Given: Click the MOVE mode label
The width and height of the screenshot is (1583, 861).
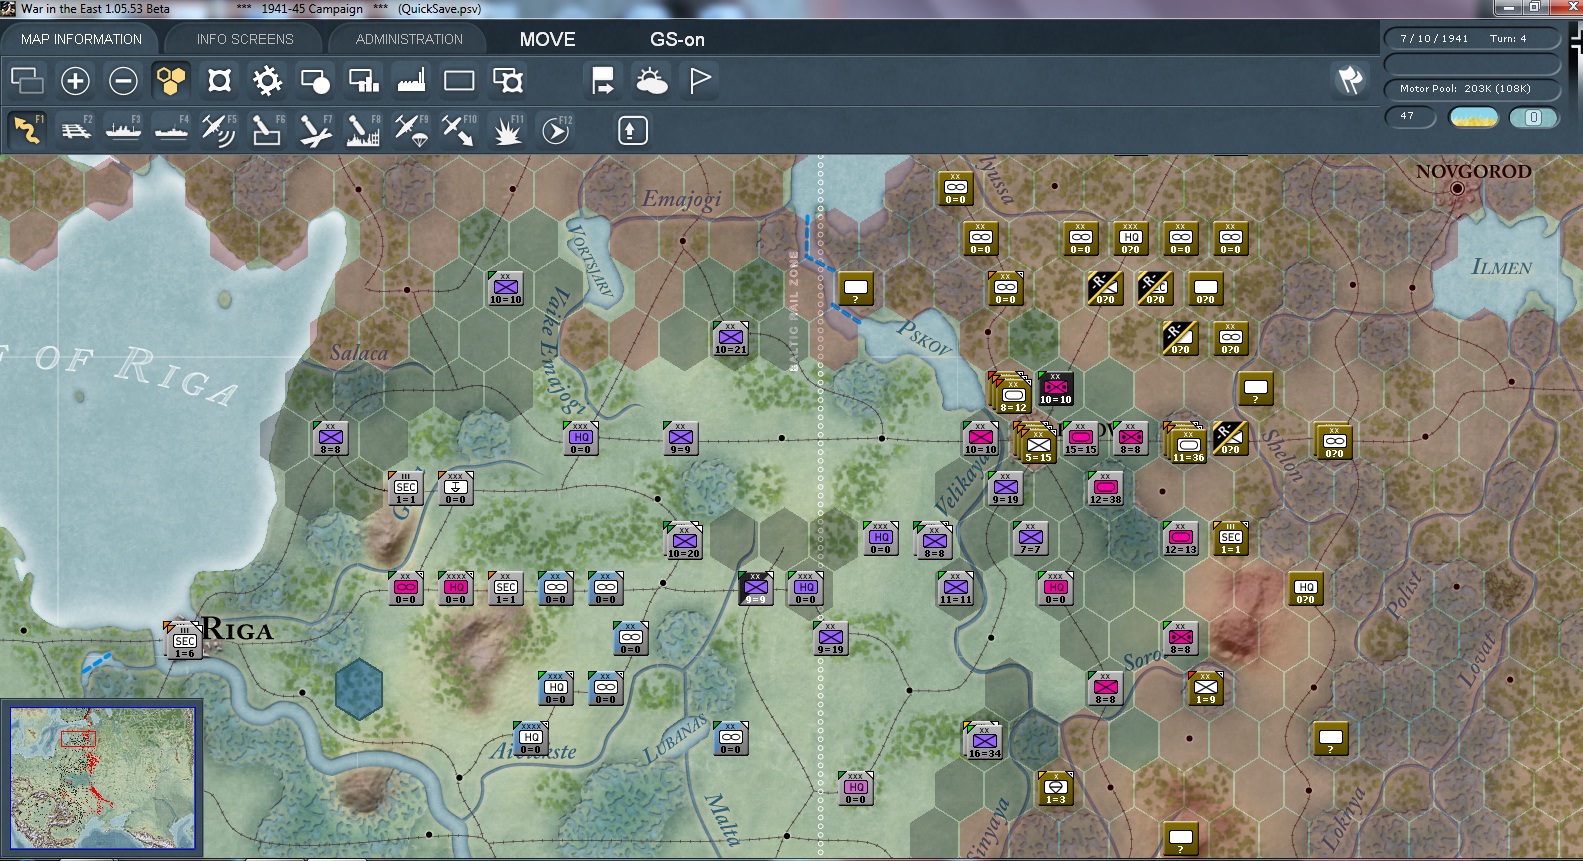Looking at the screenshot, I should point(547,39).
